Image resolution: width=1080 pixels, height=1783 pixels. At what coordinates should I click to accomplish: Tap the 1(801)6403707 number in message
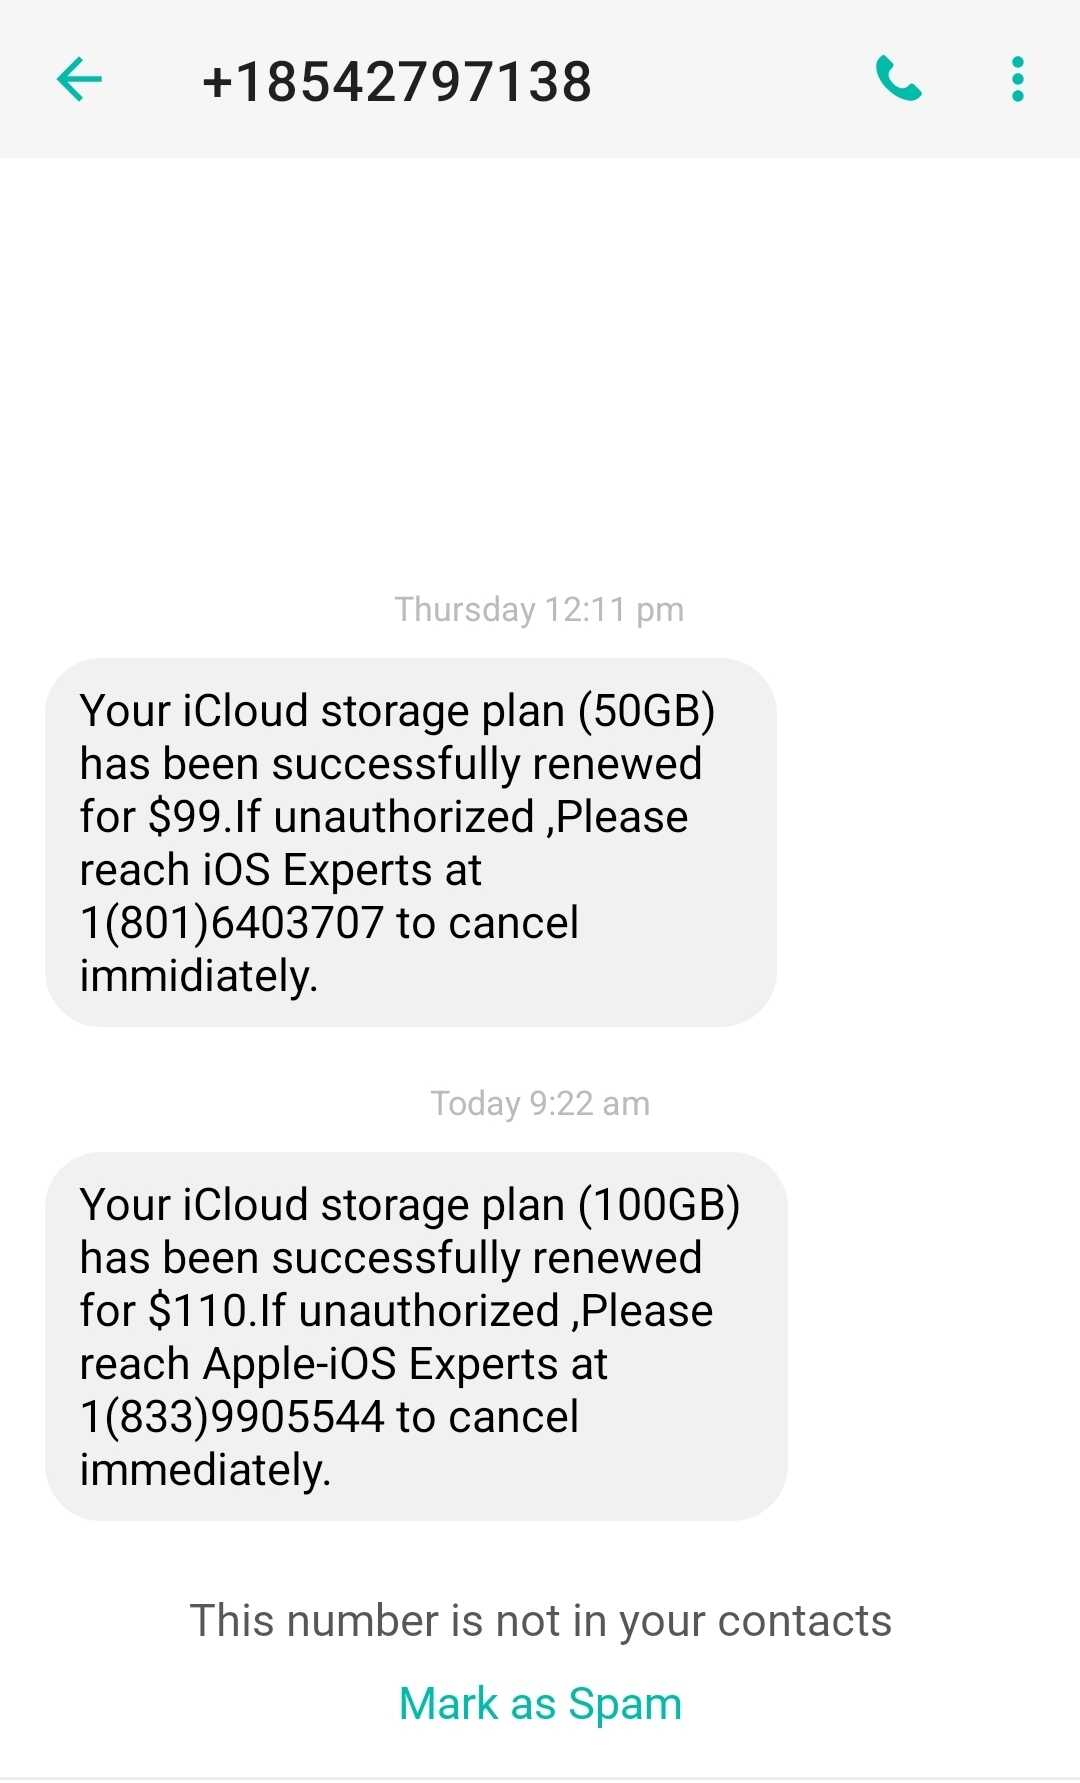[232, 922]
